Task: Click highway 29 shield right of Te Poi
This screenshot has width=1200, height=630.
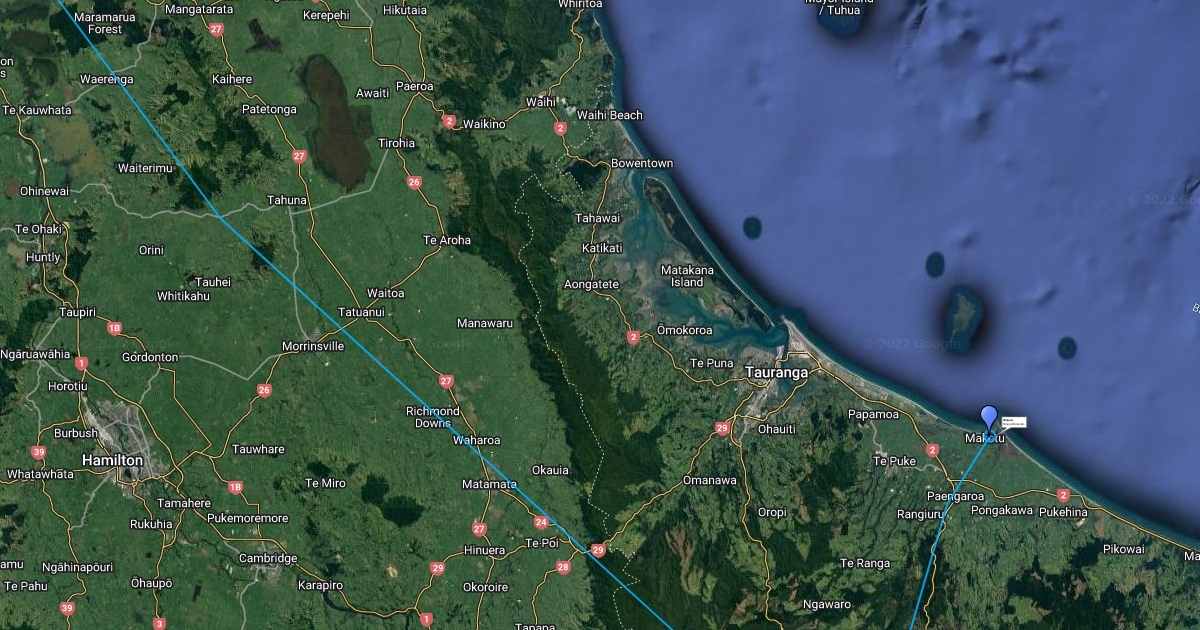Action: [x=598, y=549]
